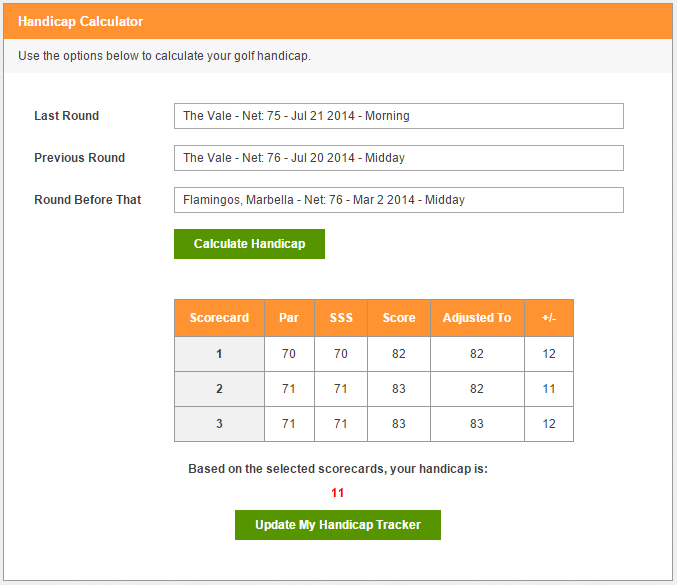Click the red handicap result 11
Viewport: 677px width, 585px height.
tap(338, 493)
